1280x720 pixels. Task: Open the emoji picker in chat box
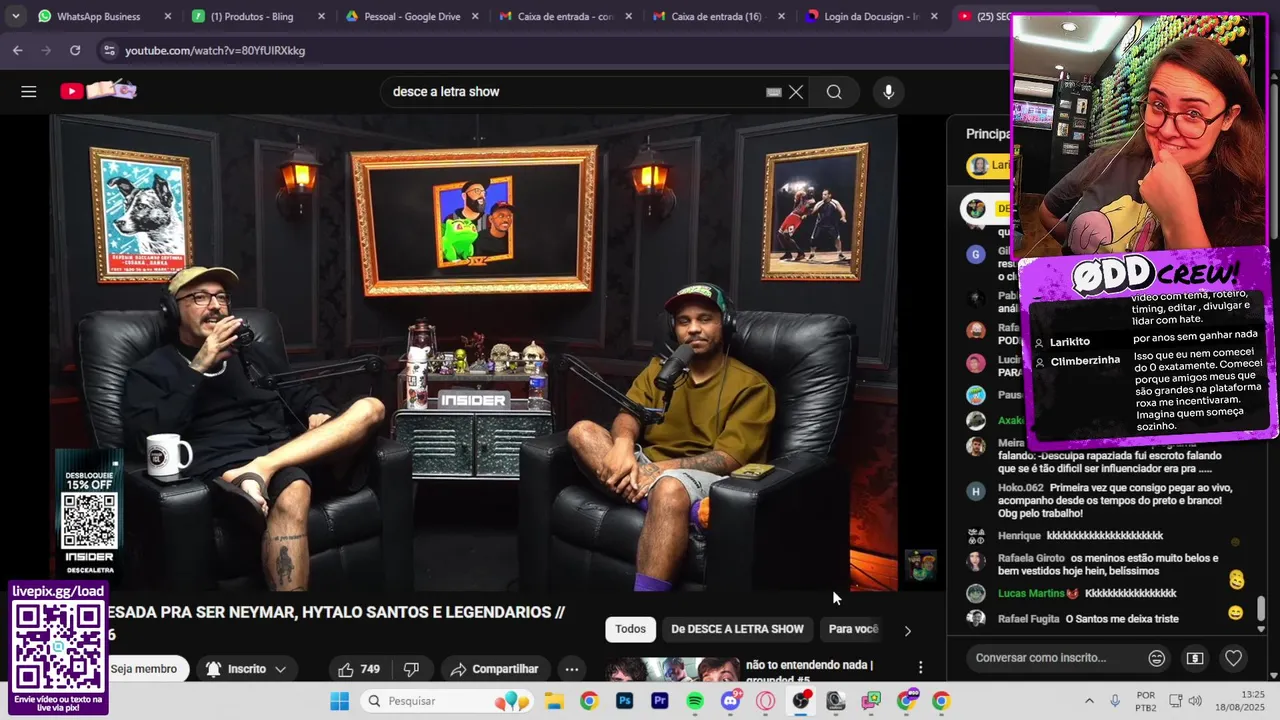click(x=1157, y=658)
